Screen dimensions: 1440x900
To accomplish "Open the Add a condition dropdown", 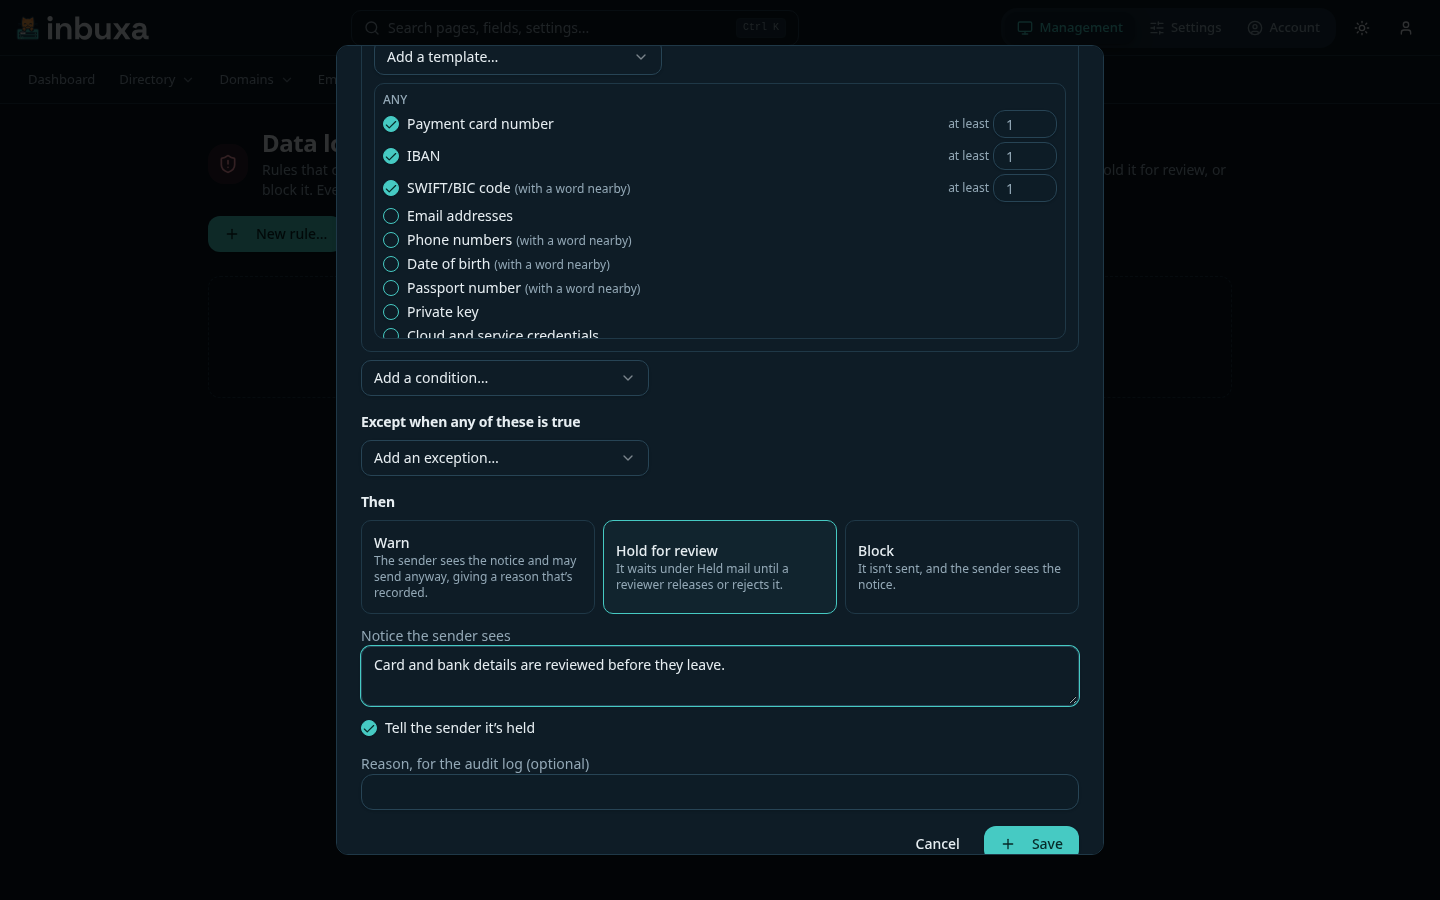I will [x=505, y=378].
